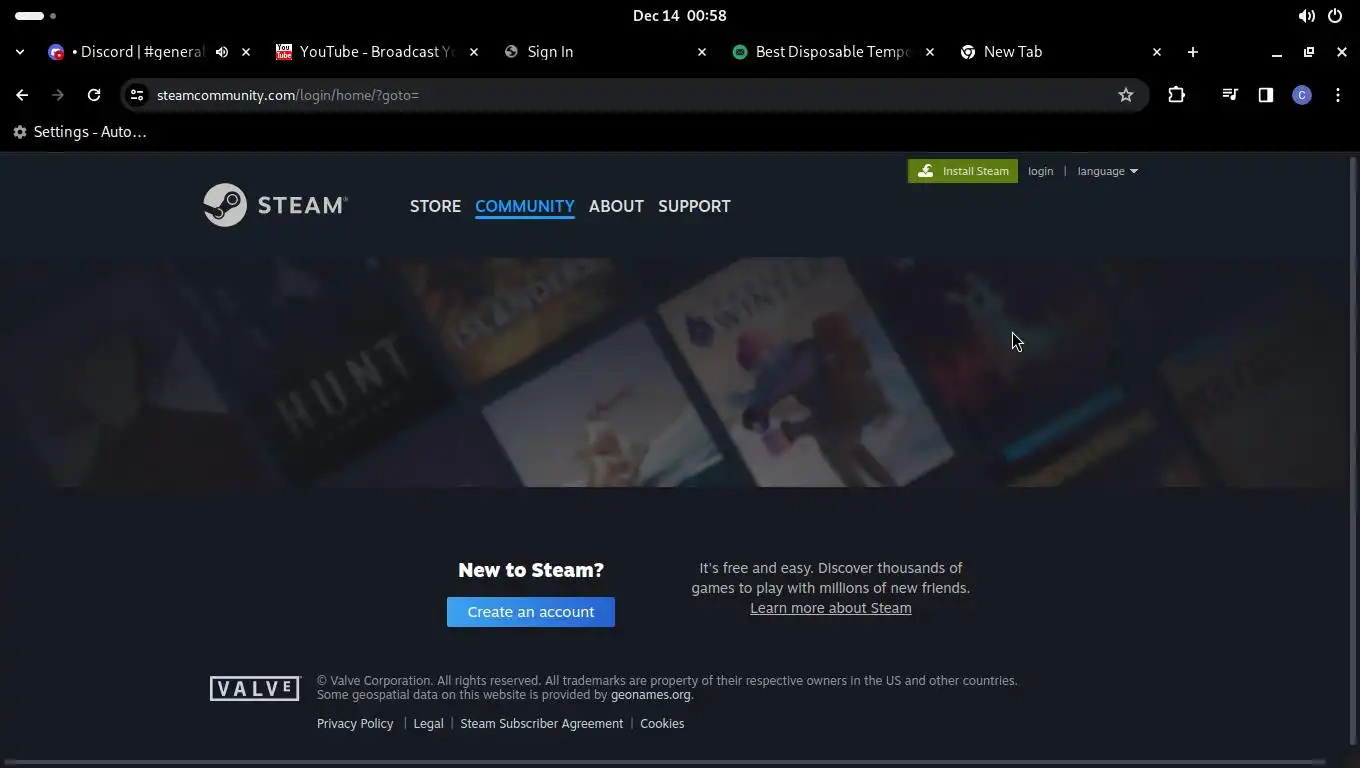Open the Legal footer link
1360x768 pixels.
(428, 724)
